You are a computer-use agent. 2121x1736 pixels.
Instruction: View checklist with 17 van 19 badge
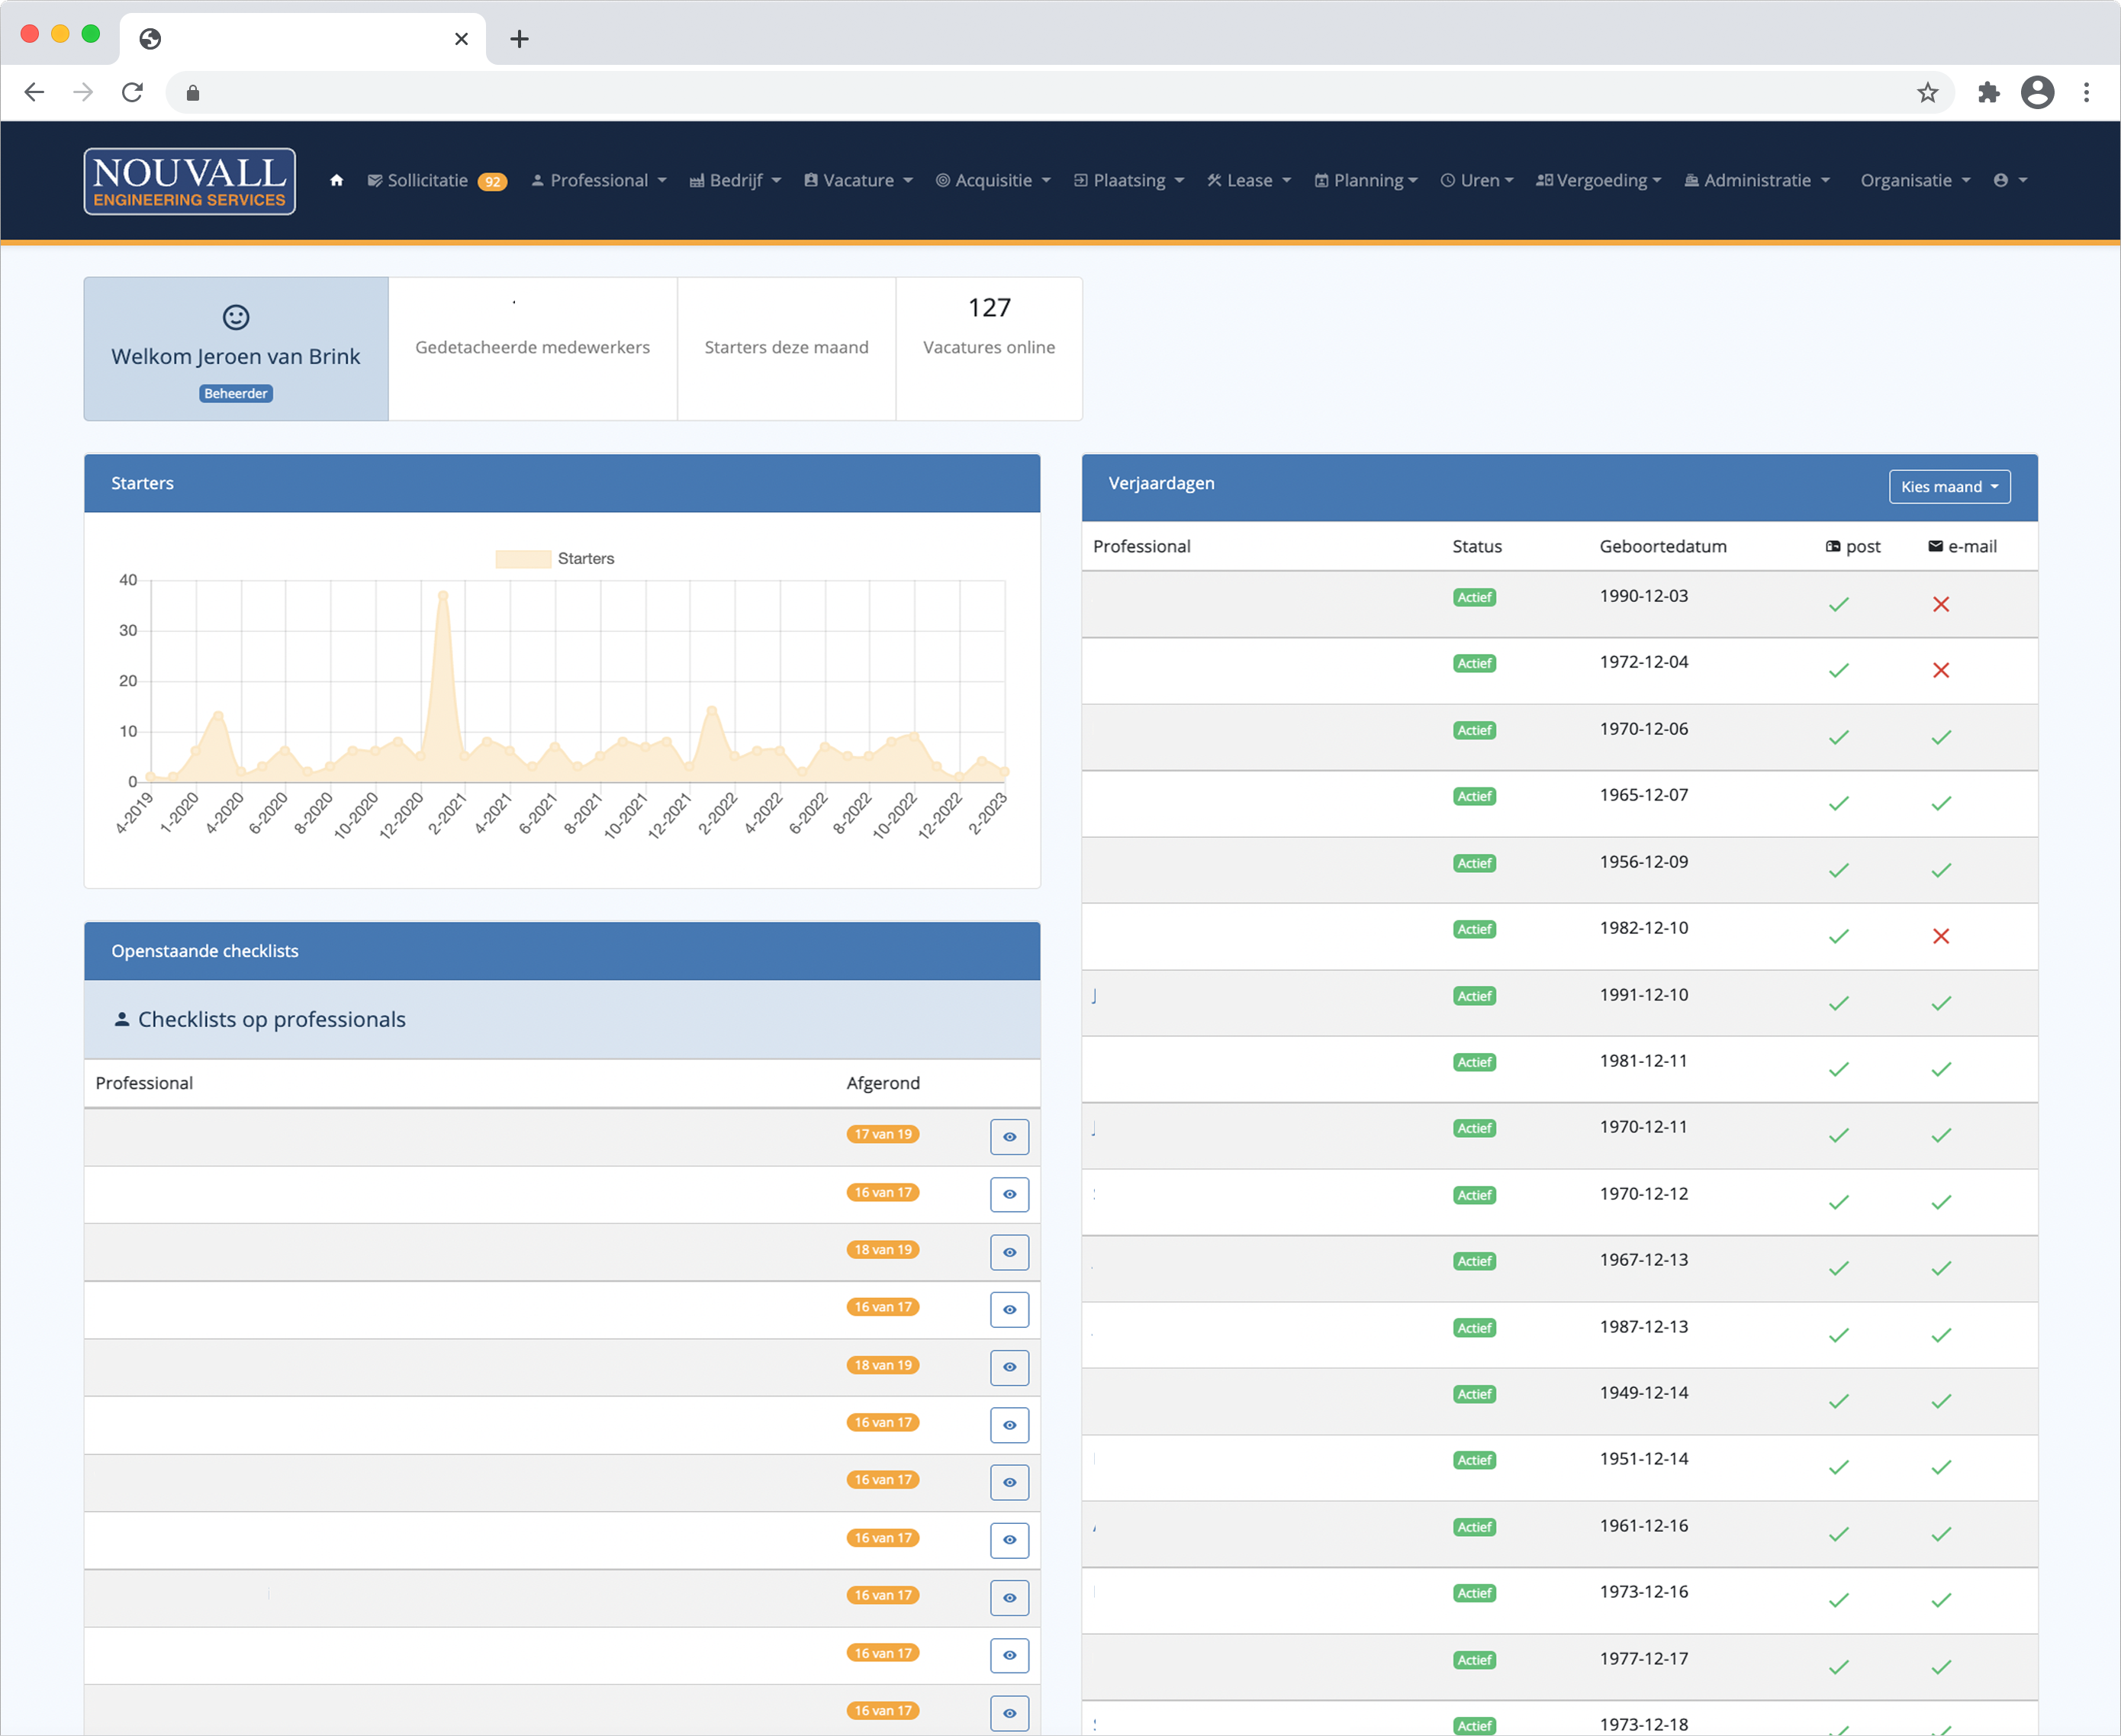(1009, 1137)
